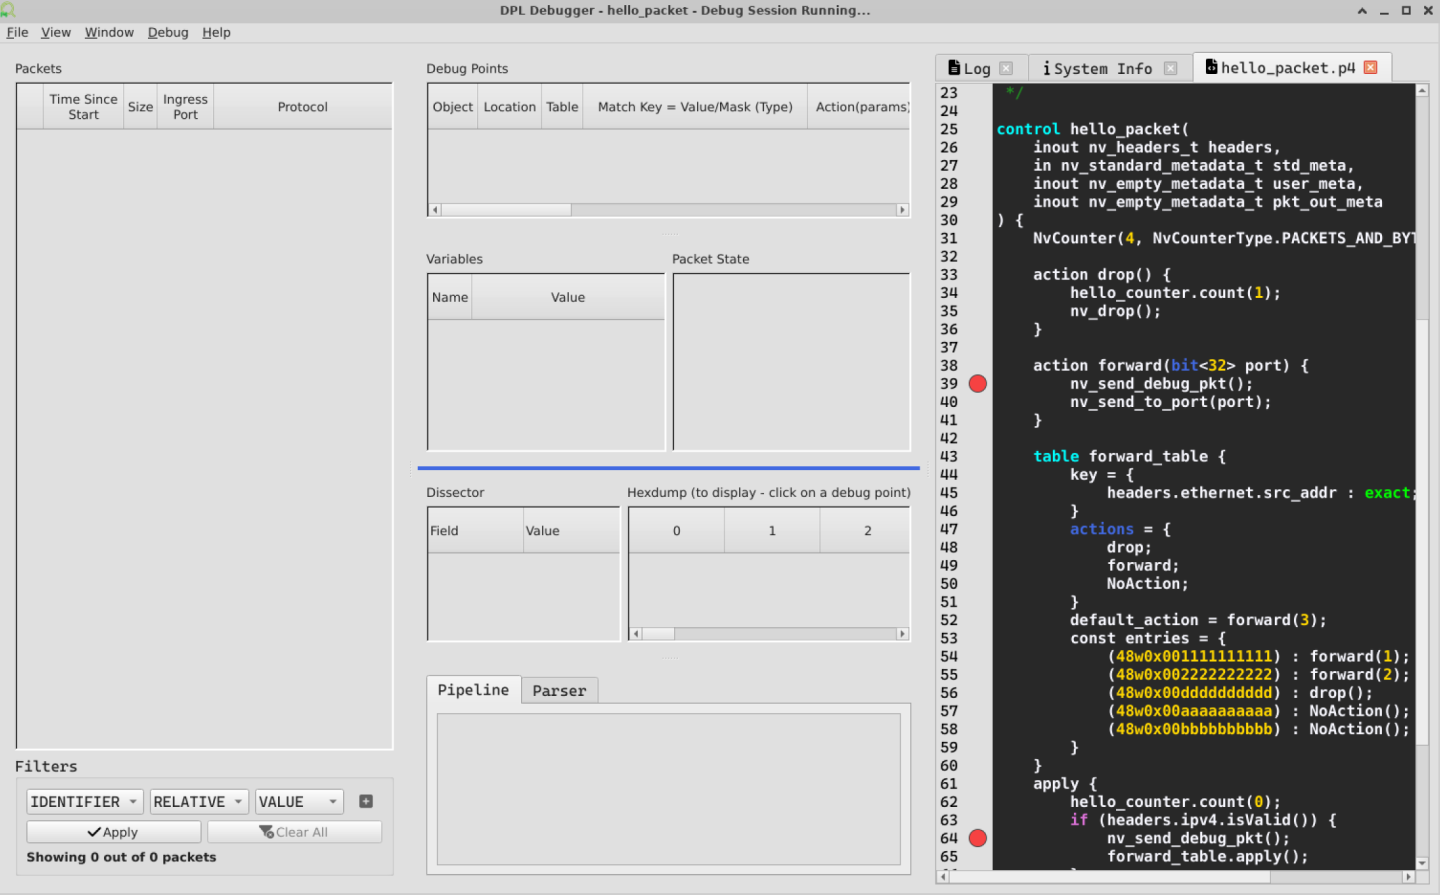Open the Window menu
Screen dimensions: 1440x895
coord(109,32)
